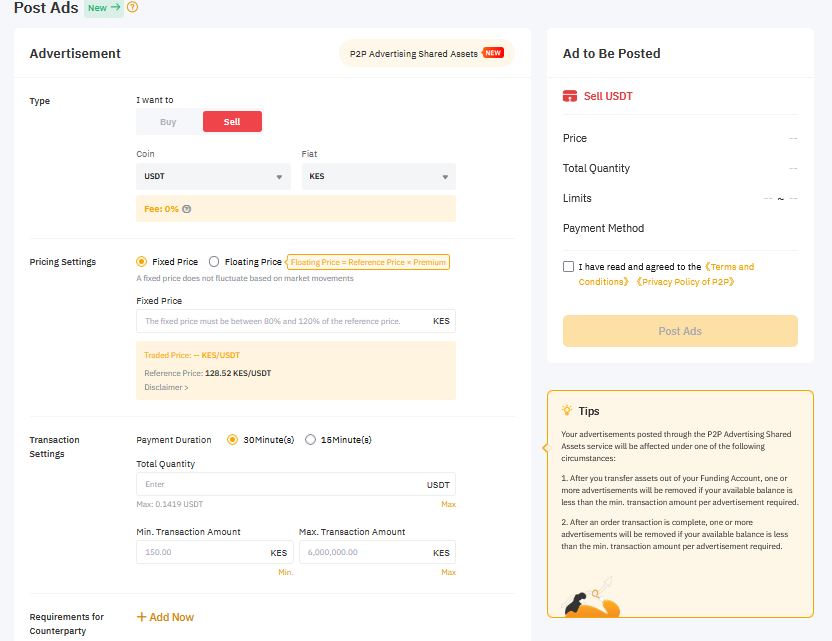This screenshot has width=832, height=641.
Task: Choose 15 Minutes payment duration
Action: [x=311, y=440]
